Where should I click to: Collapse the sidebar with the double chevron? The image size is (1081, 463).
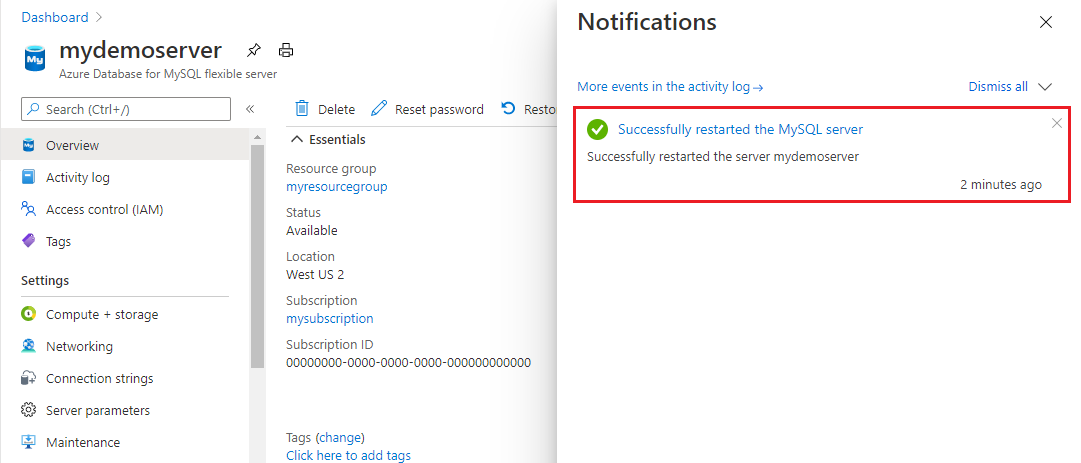coord(250,109)
